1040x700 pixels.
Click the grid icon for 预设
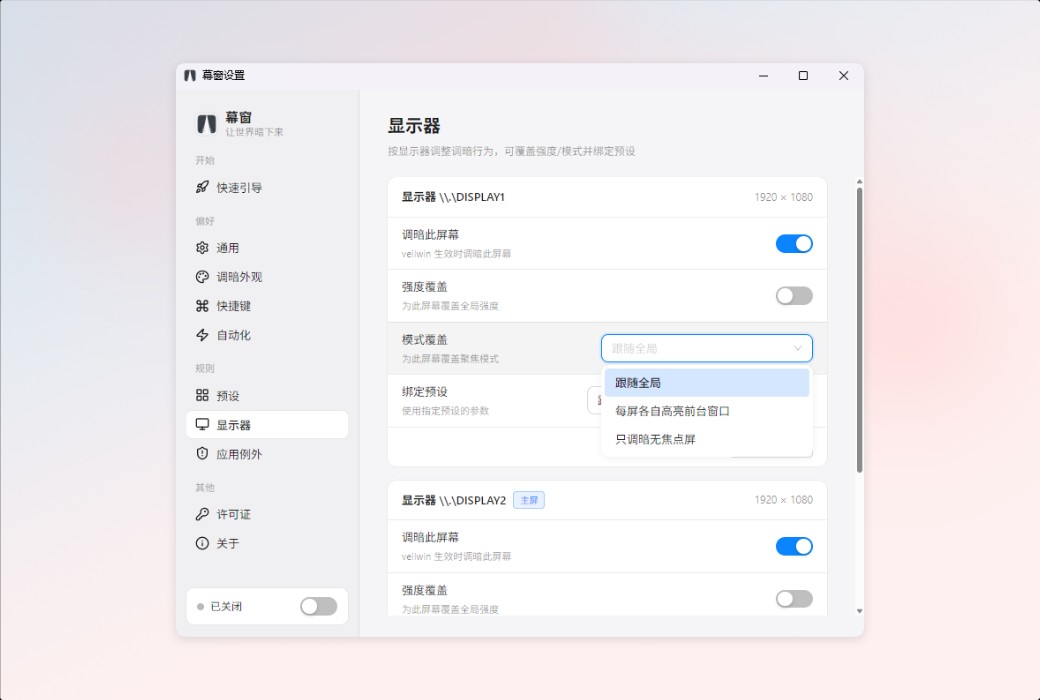pyautogui.click(x=202, y=395)
